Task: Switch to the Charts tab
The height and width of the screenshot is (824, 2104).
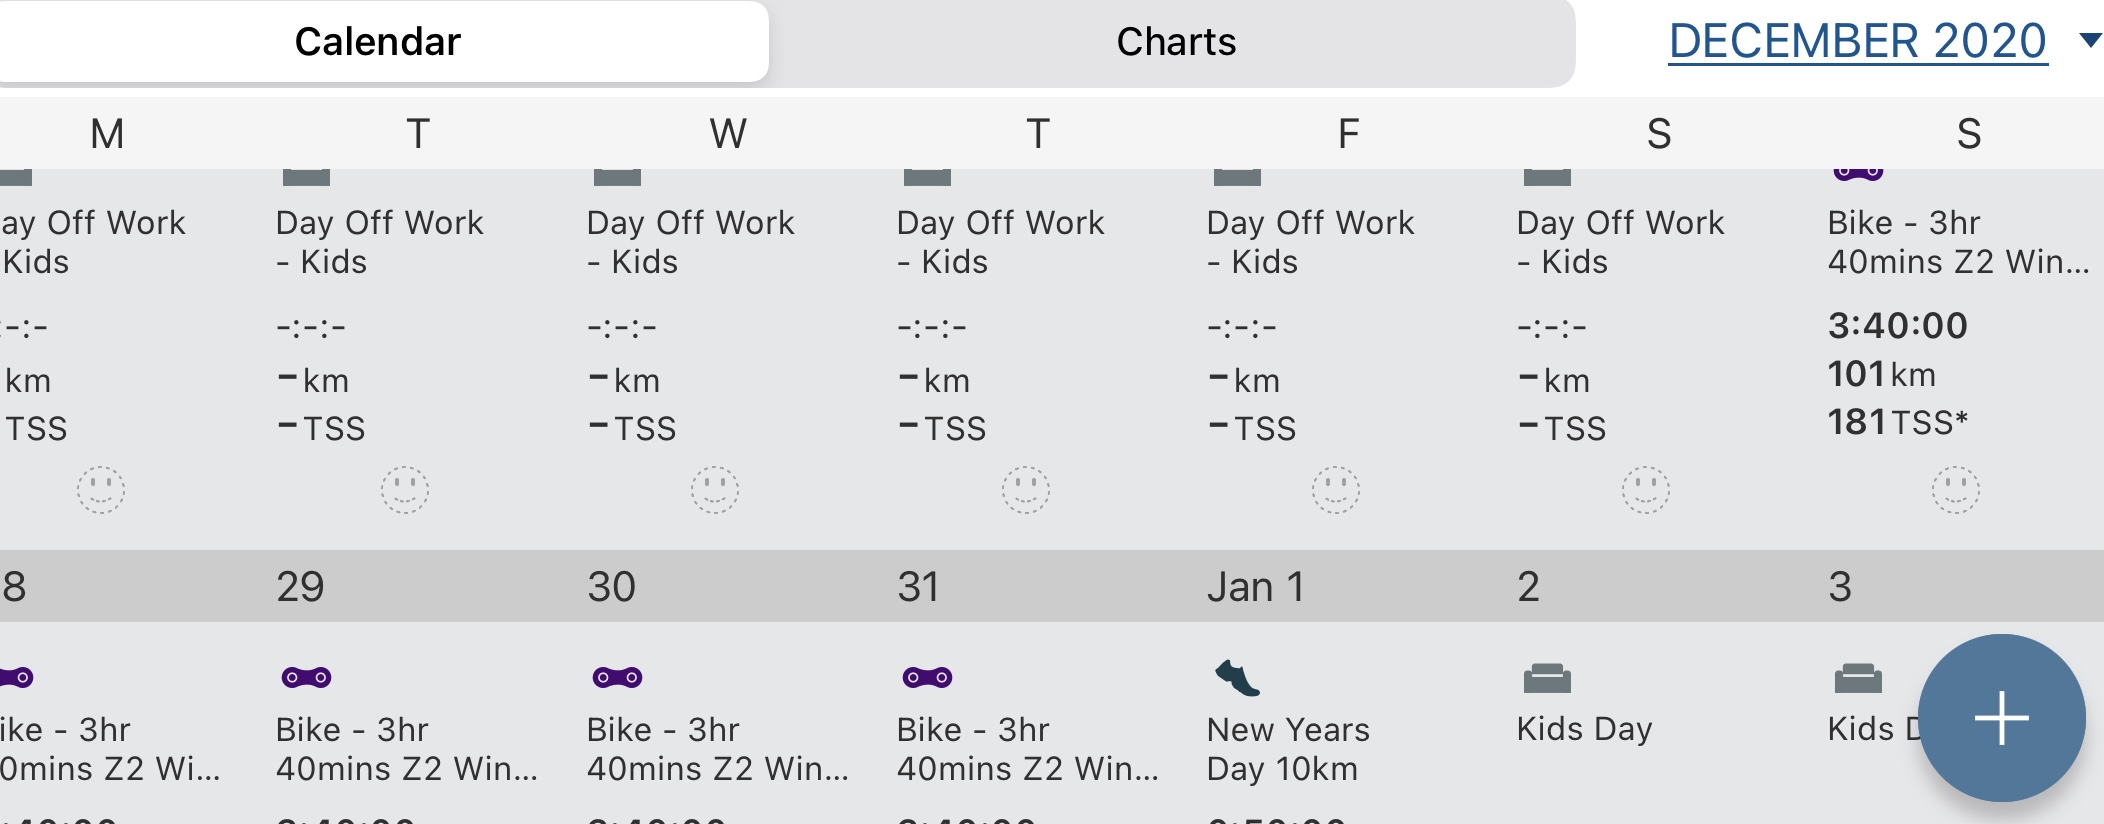Action: 1176,42
